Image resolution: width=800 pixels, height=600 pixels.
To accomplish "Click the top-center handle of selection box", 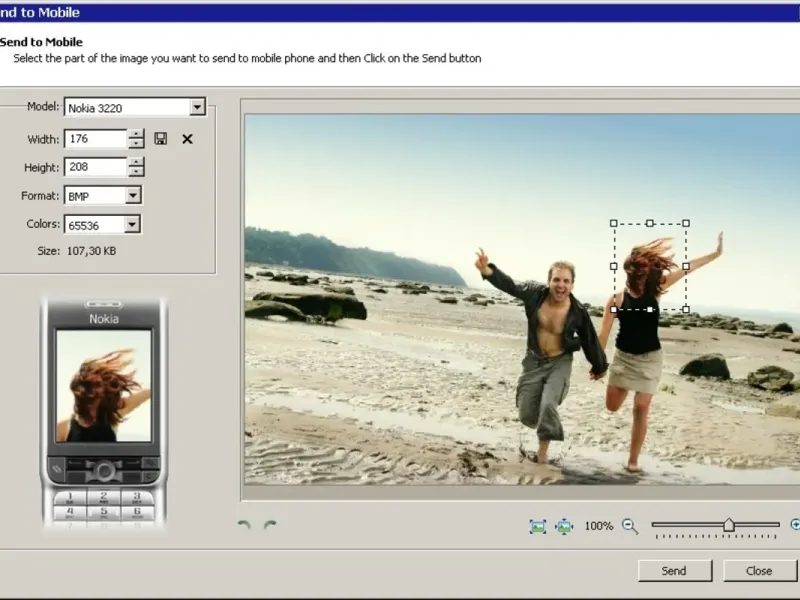I will click(x=650, y=223).
